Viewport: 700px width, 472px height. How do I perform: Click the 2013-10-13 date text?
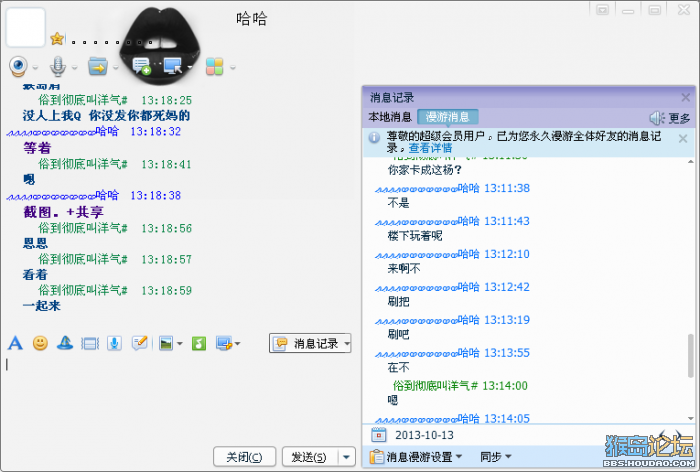coord(424,435)
